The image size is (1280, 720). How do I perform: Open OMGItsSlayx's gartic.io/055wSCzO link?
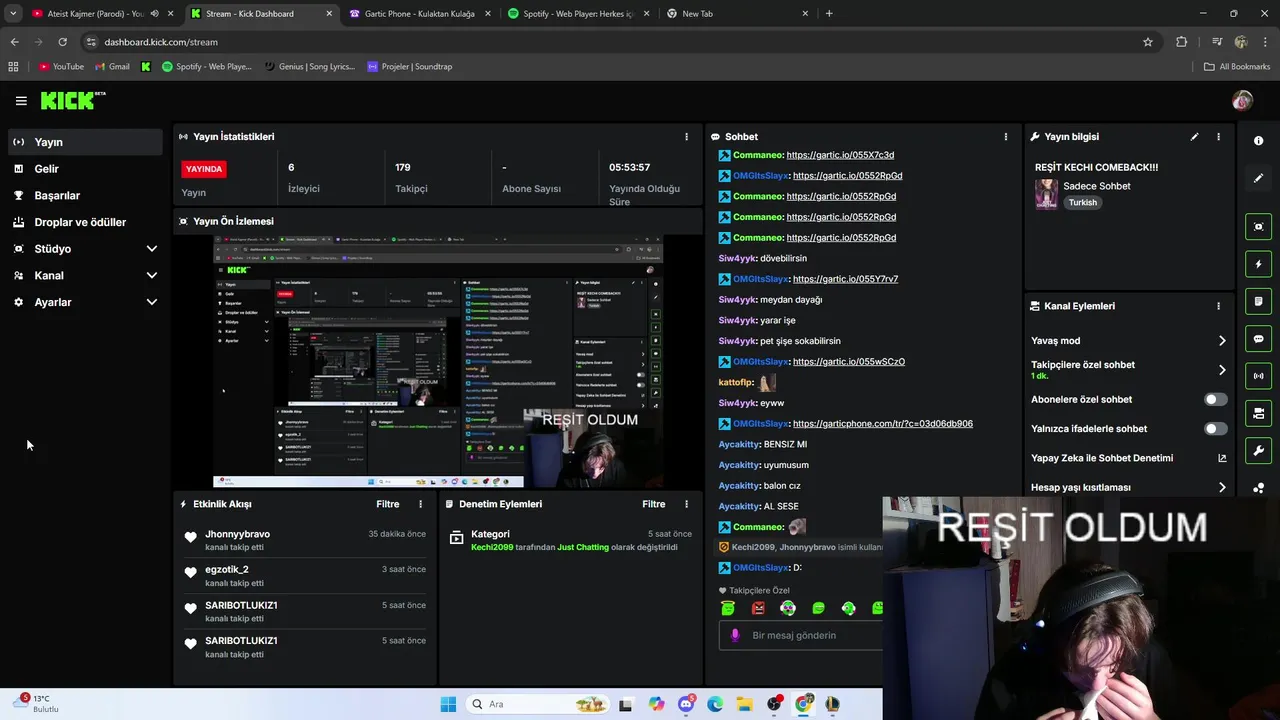pos(848,362)
